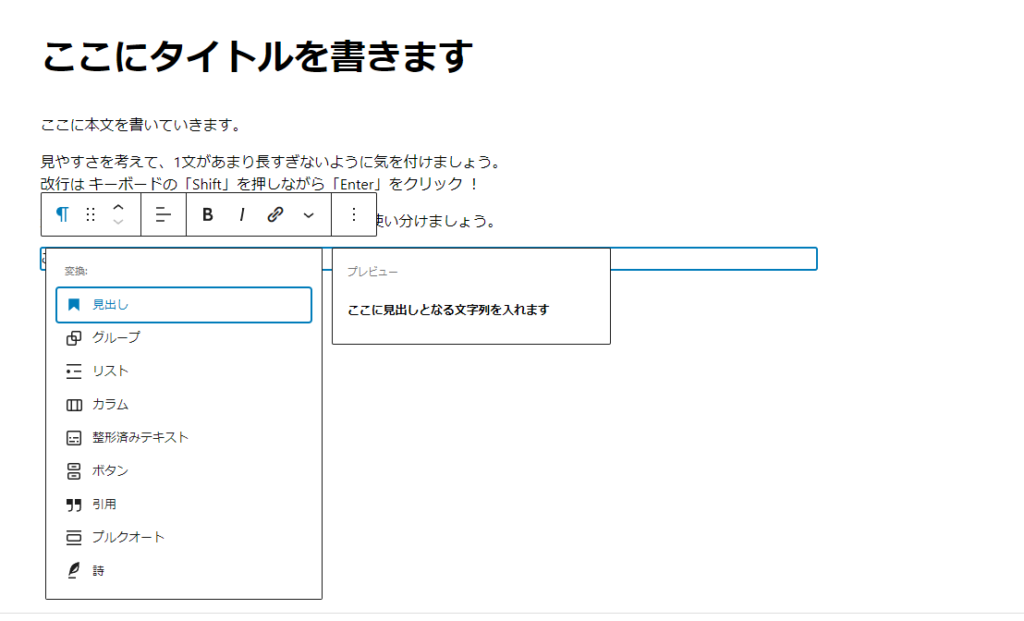The image size is (1024, 621).
Task: Choose the カラム block option
Action: pyautogui.click(x=110, y=404)
